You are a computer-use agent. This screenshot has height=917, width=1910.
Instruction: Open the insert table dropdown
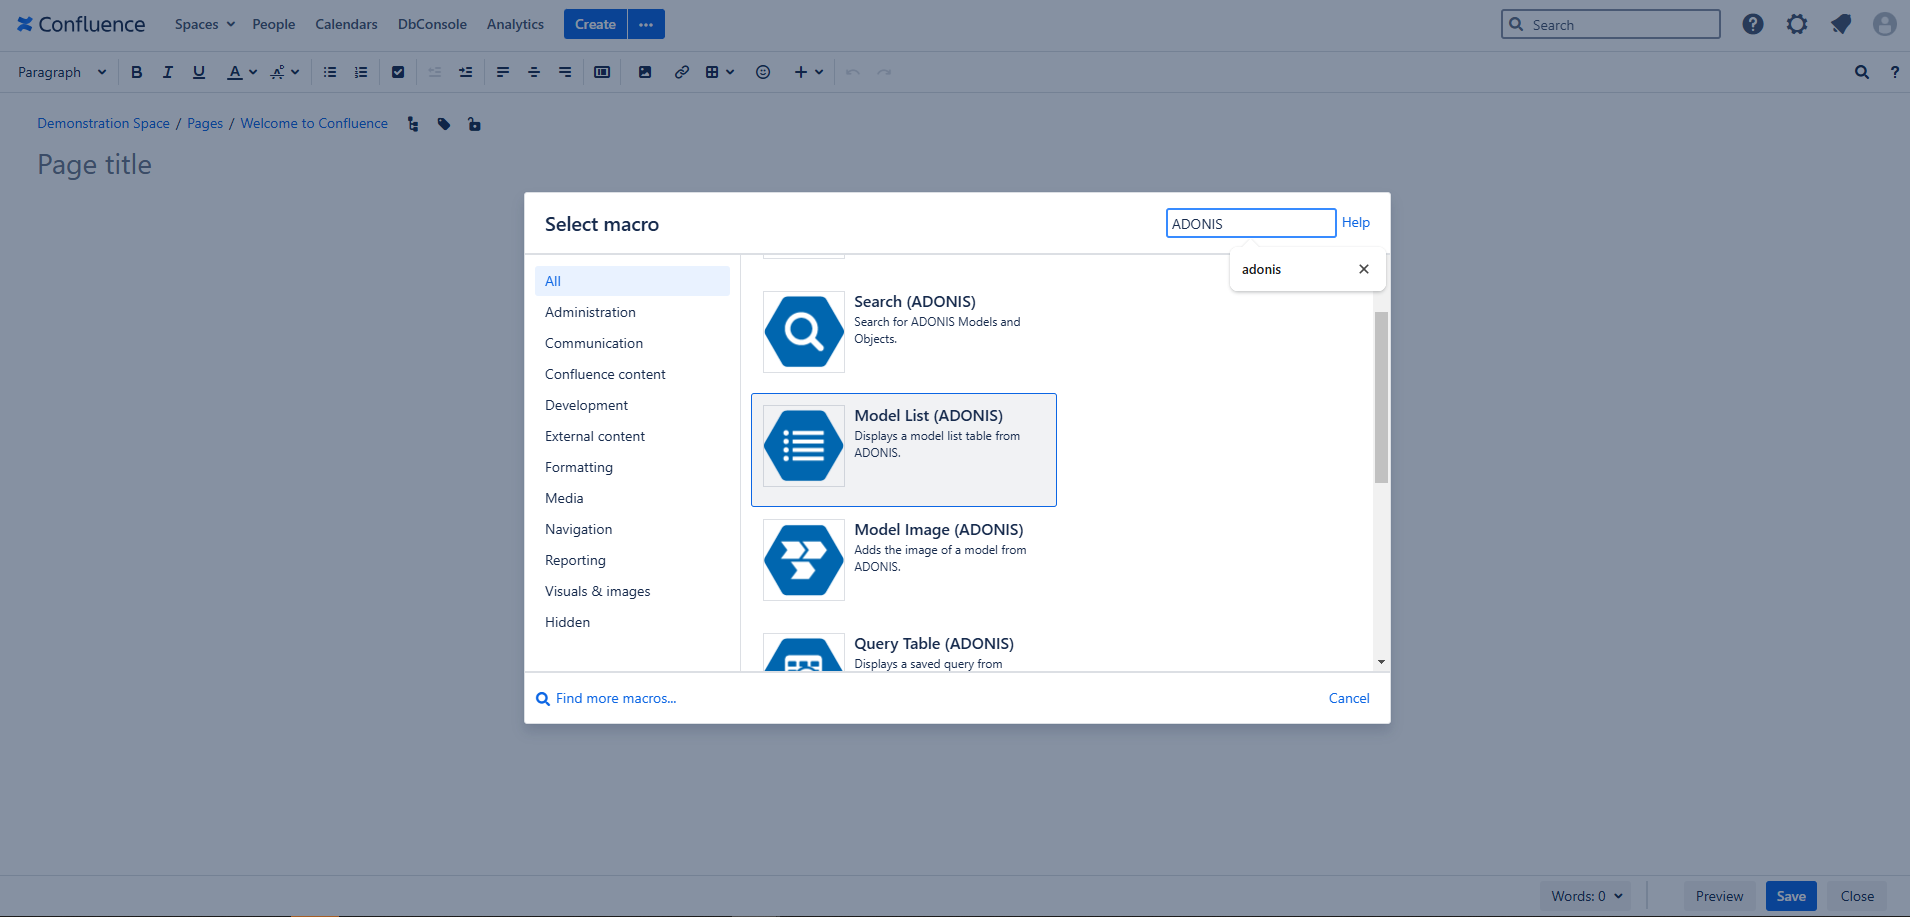[x=718, y=71]
